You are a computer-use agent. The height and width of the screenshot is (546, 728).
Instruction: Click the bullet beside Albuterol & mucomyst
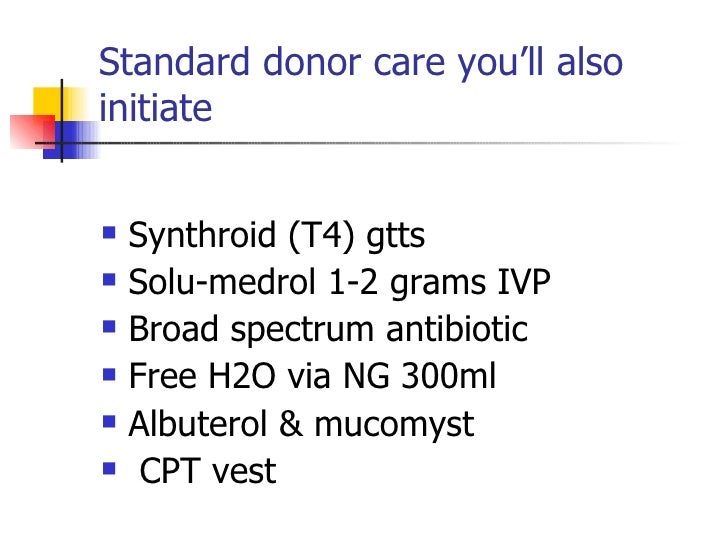pos(109,422)
